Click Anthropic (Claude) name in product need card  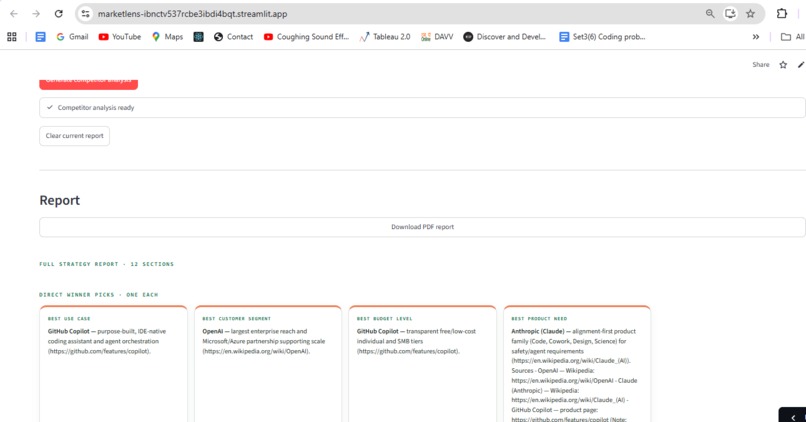pos(538,331)
